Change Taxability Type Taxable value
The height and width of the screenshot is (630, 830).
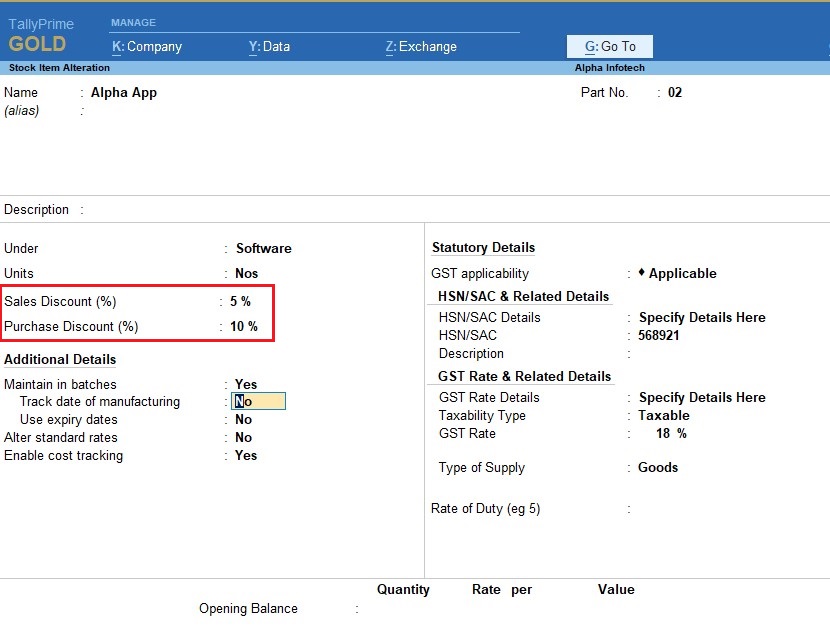click(664, 416)
